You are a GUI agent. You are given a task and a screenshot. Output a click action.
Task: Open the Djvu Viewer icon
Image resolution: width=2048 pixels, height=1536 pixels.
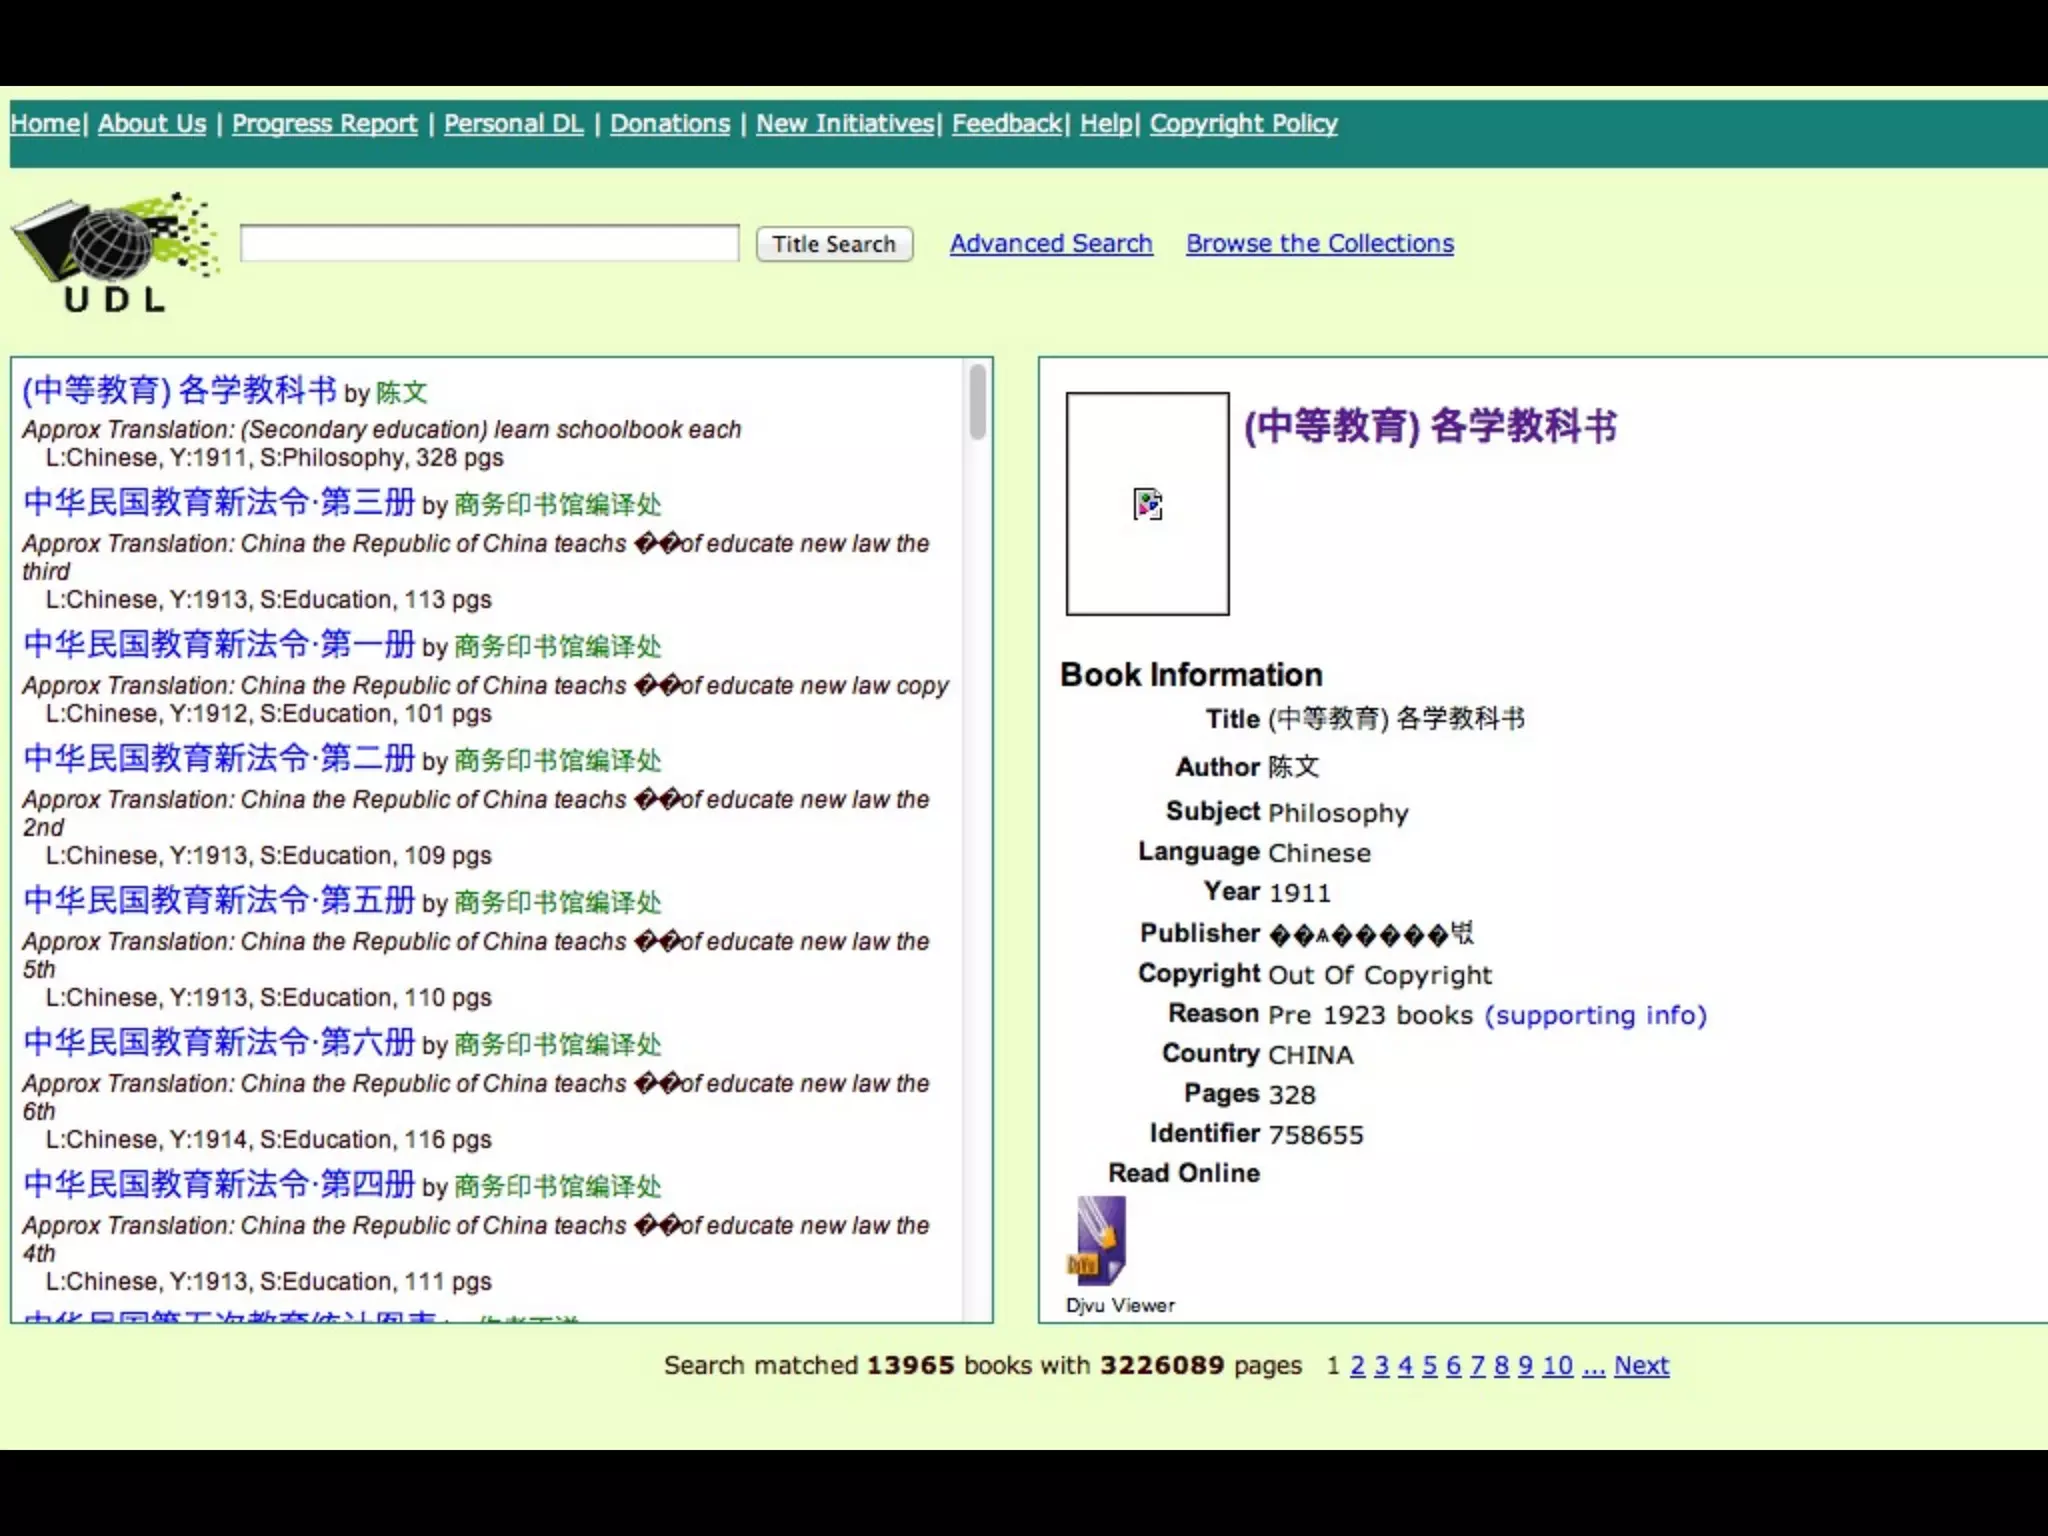(1100, 1241)
